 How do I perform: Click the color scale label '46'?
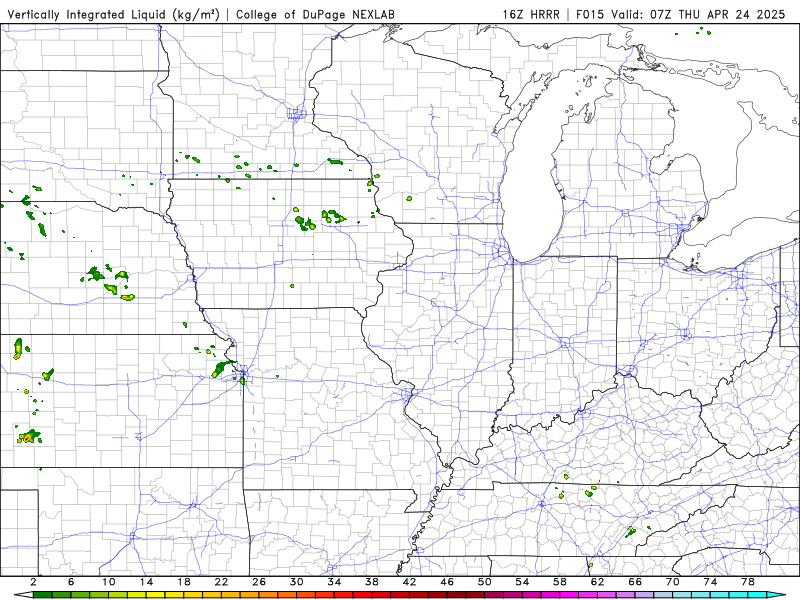coord(447,582)
